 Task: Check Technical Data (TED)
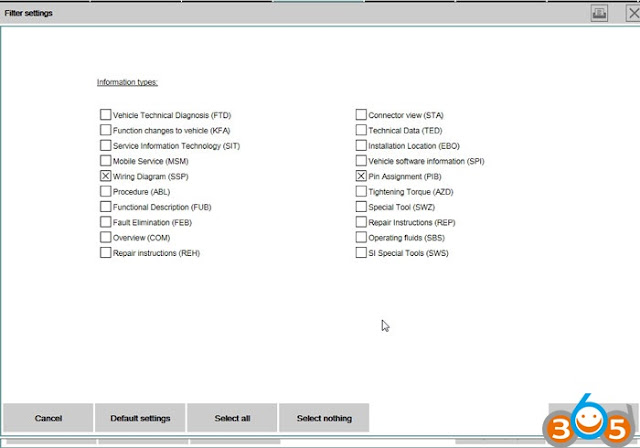(361, 130)
